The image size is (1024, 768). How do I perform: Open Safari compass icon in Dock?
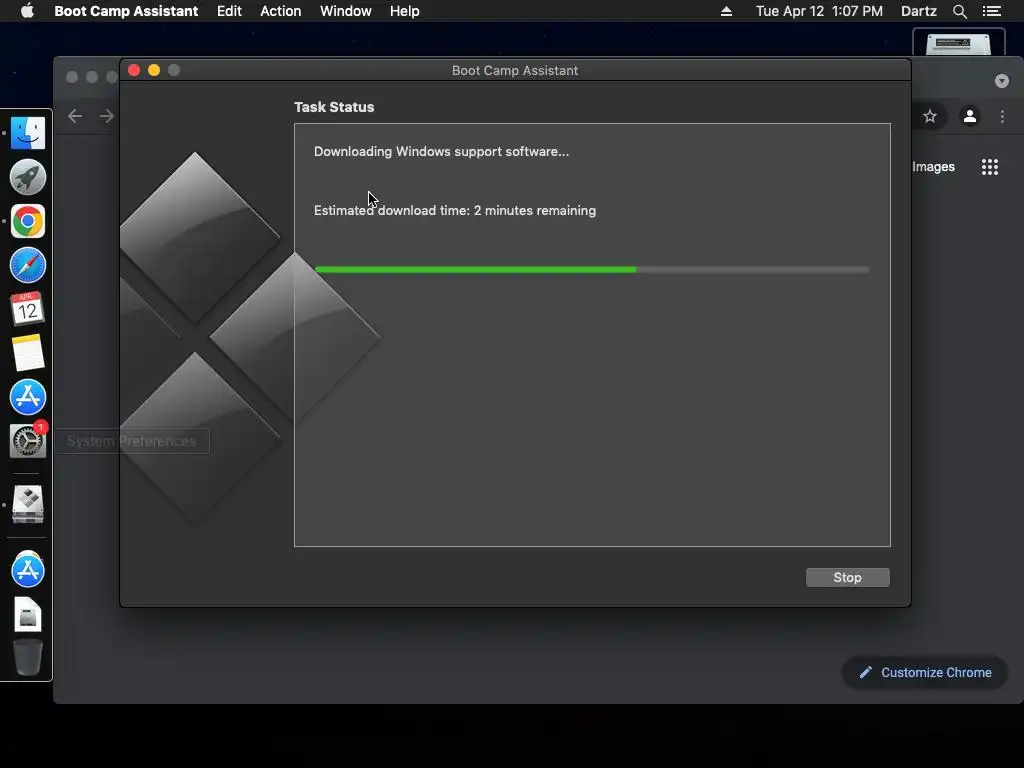click(x=27, y=265)
